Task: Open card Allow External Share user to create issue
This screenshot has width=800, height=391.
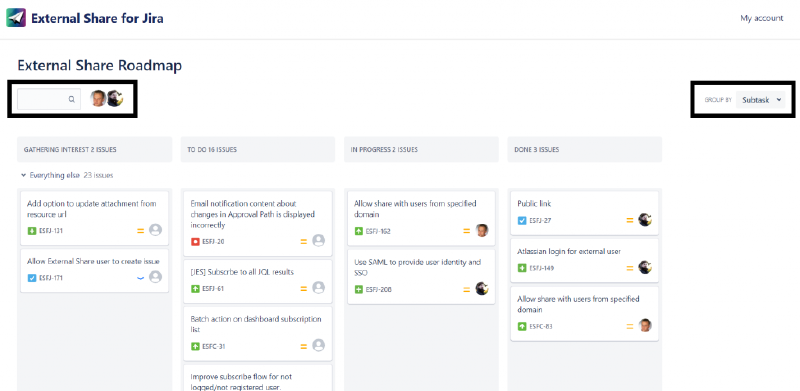Action: [94, 270]
